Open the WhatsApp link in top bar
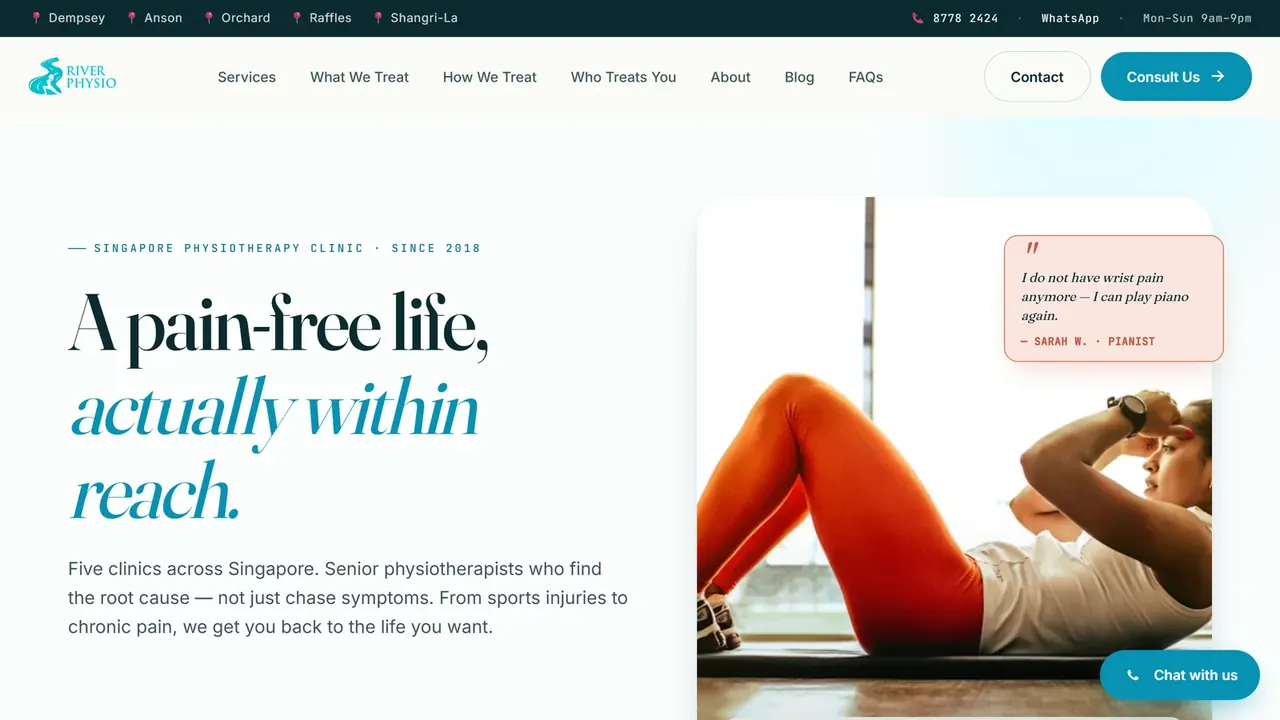 (1070, 18)
